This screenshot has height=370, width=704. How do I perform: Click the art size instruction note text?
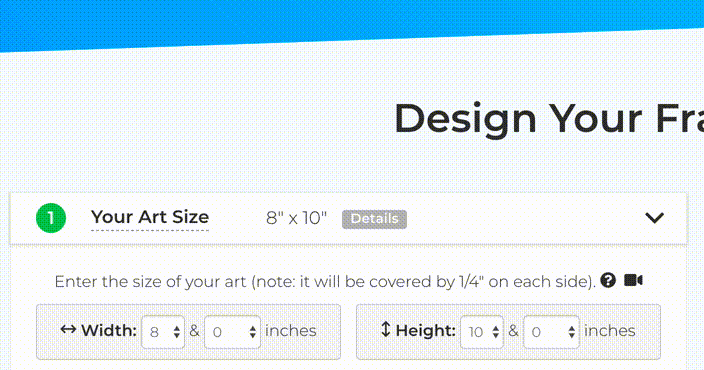click(x=325, y=282)
